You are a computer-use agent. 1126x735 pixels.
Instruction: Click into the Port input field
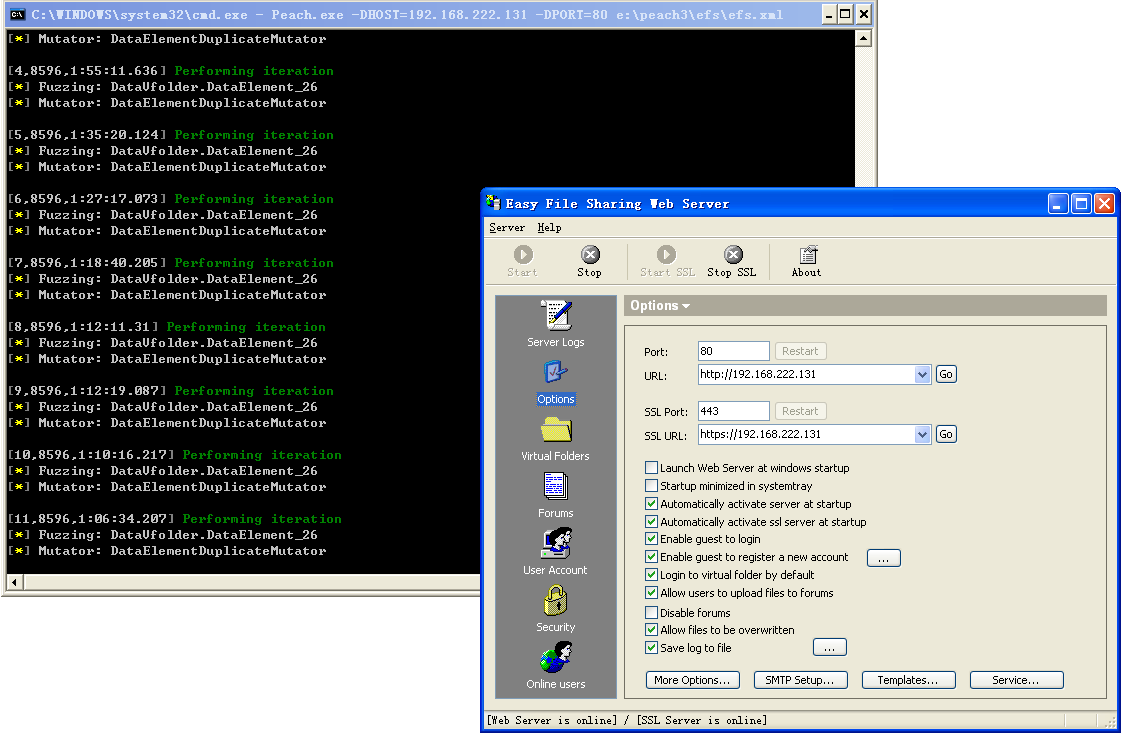point(733,351)
